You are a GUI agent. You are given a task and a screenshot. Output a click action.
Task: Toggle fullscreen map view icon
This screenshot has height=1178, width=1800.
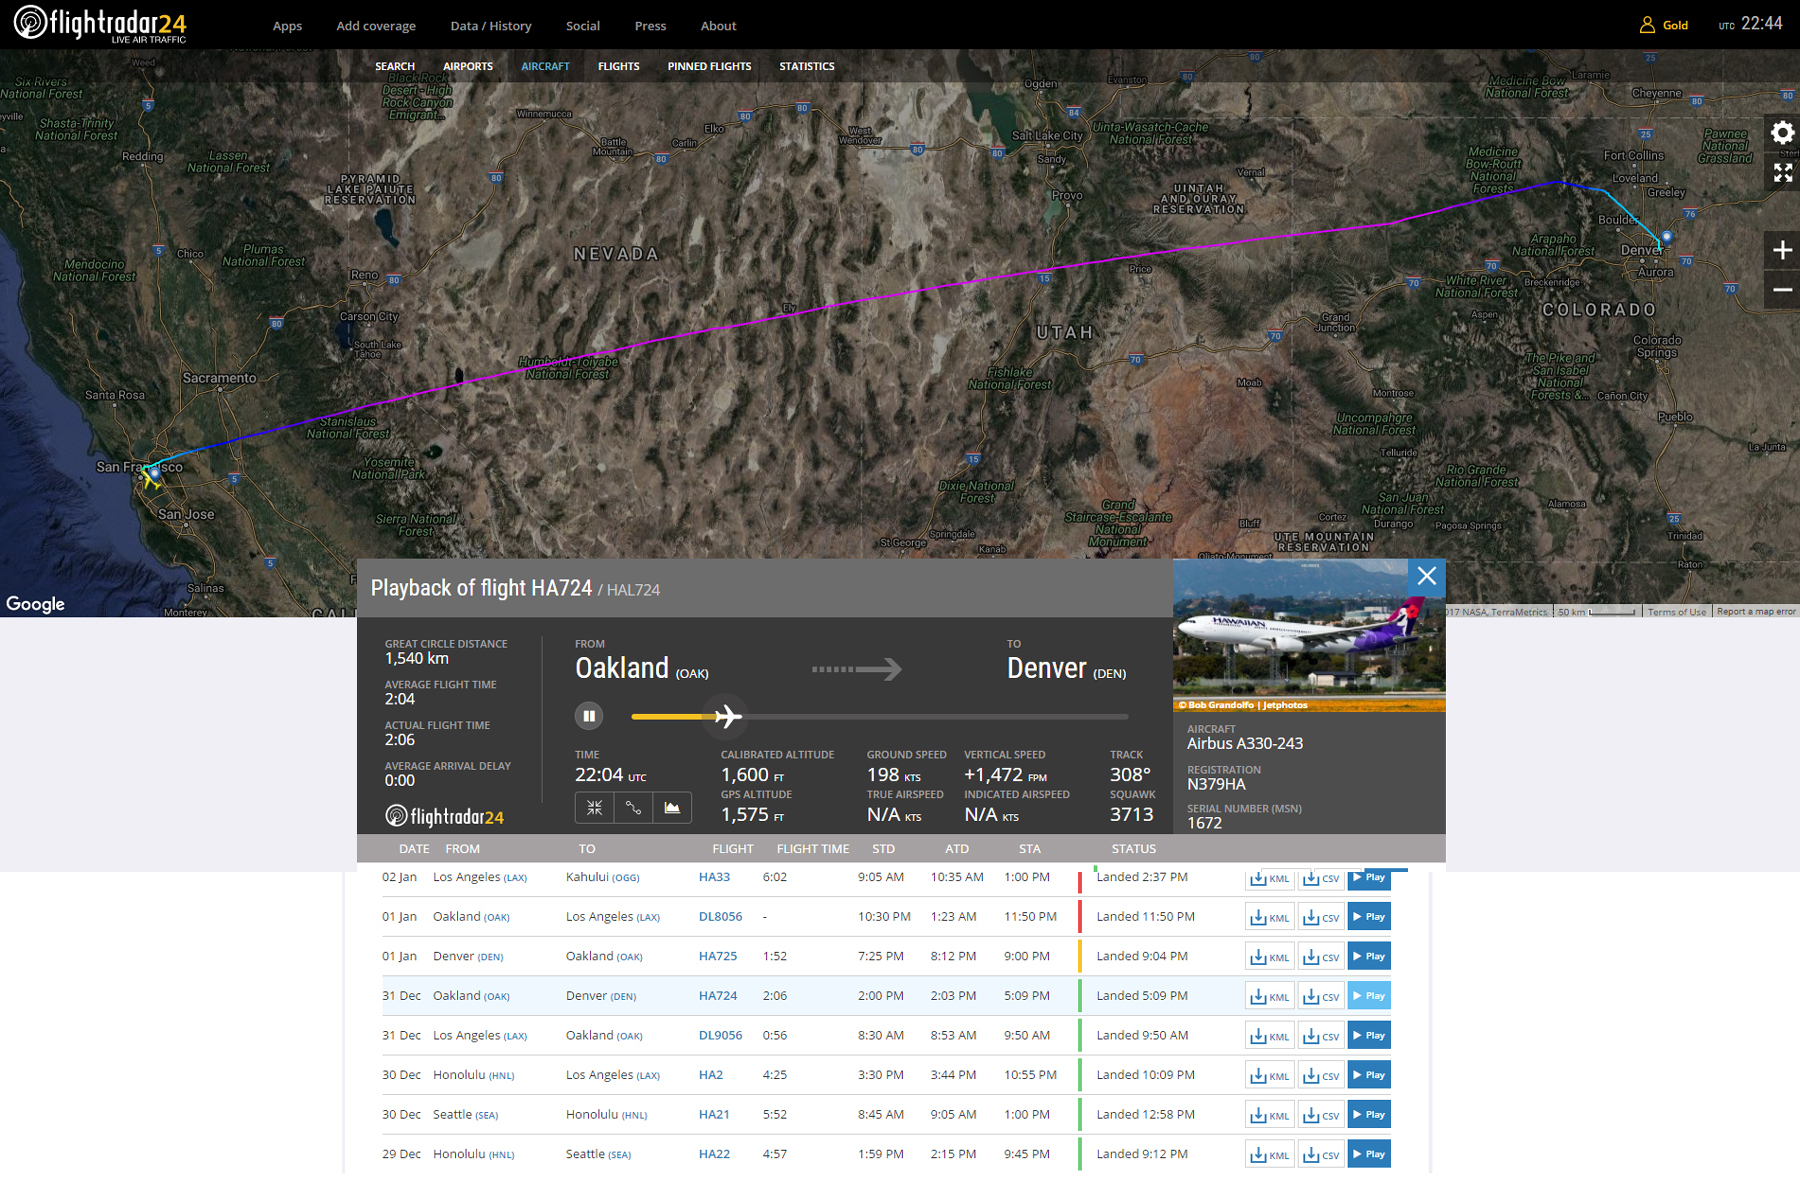pos(1782,173)
